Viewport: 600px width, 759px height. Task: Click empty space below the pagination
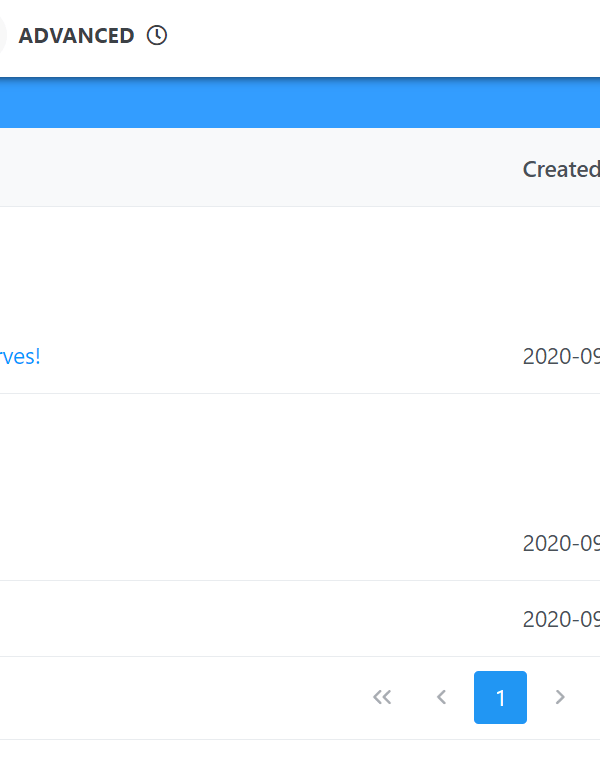coord(300,749)
